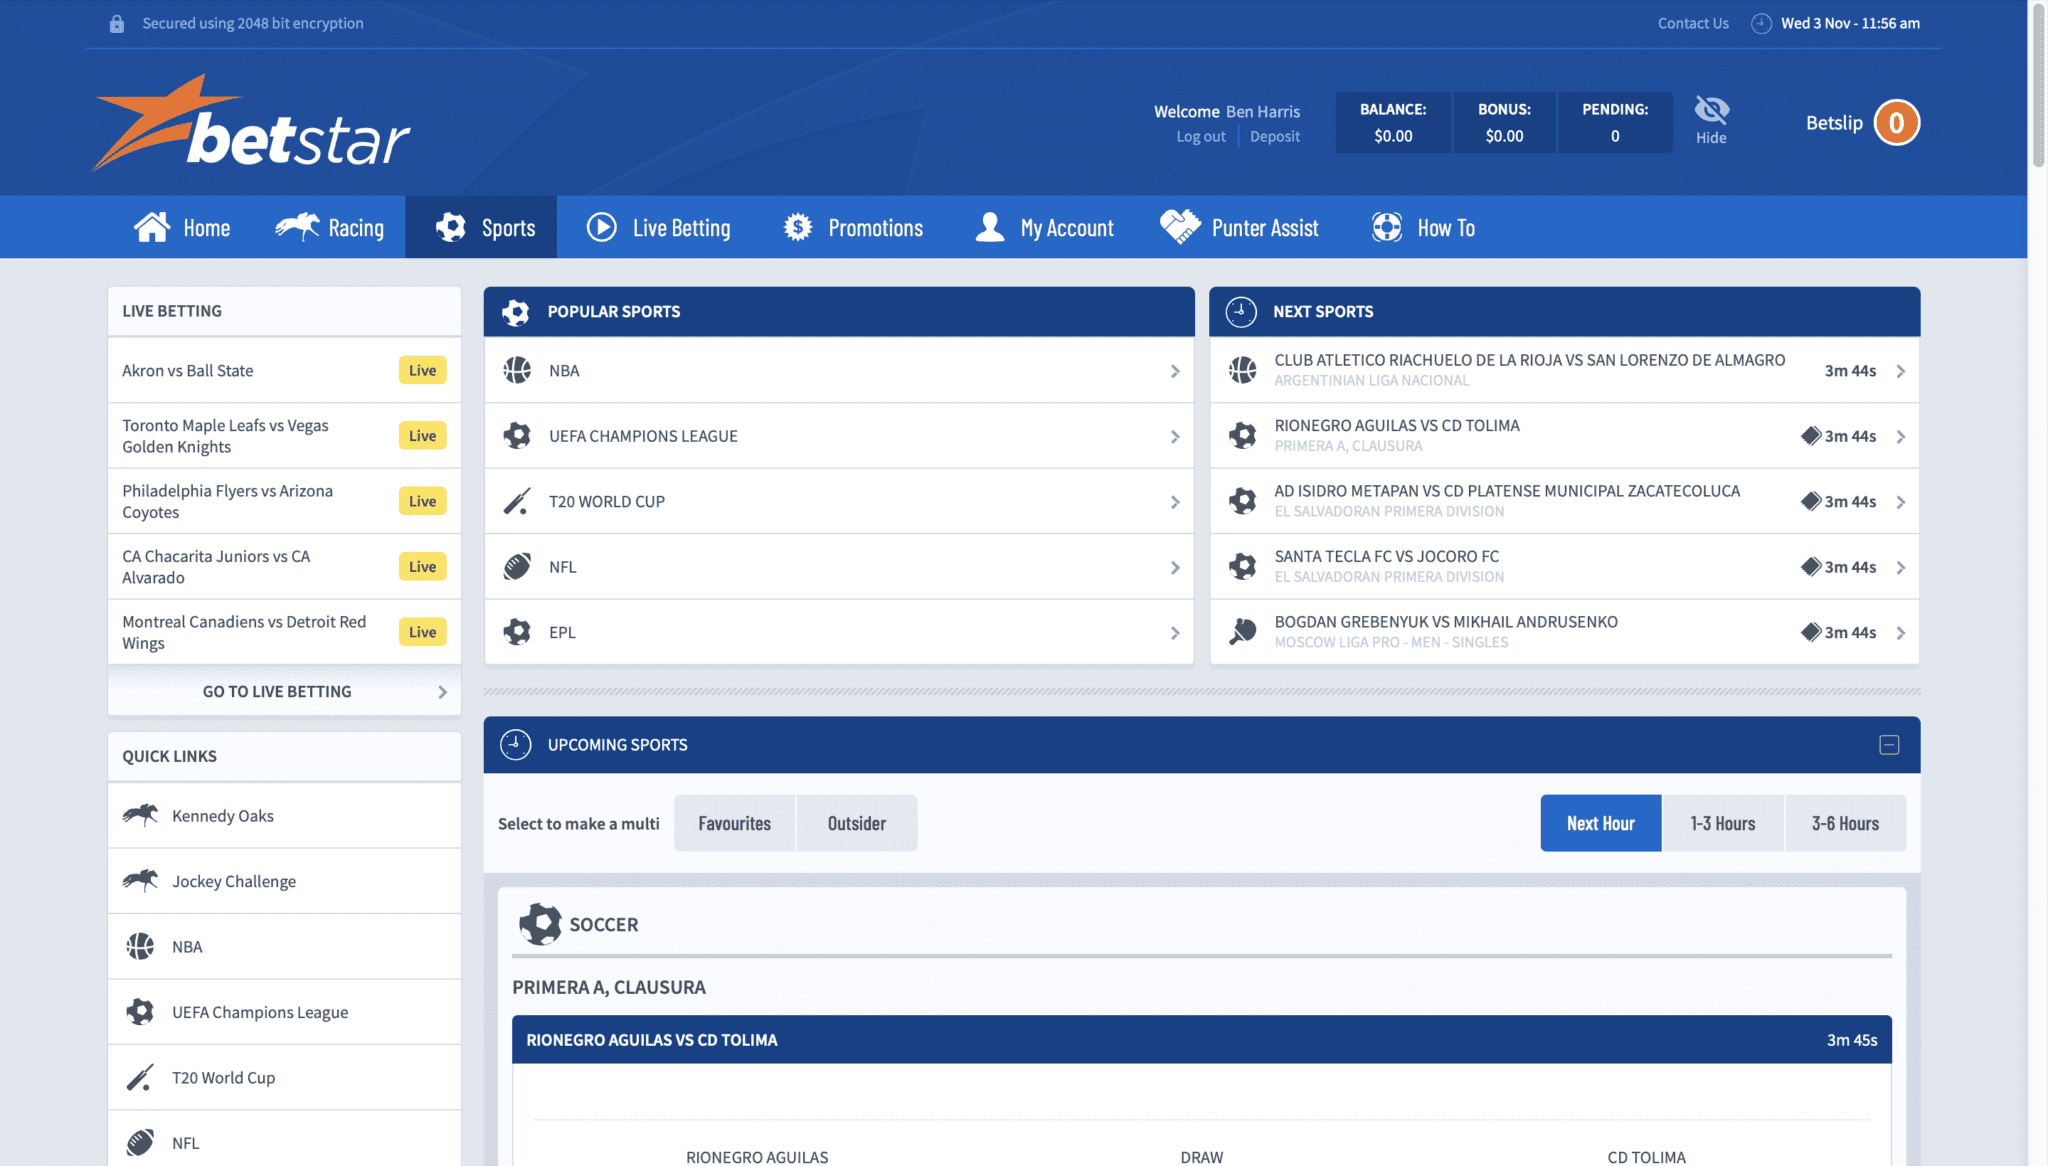Open the Racing menu item

coord(329,227)
